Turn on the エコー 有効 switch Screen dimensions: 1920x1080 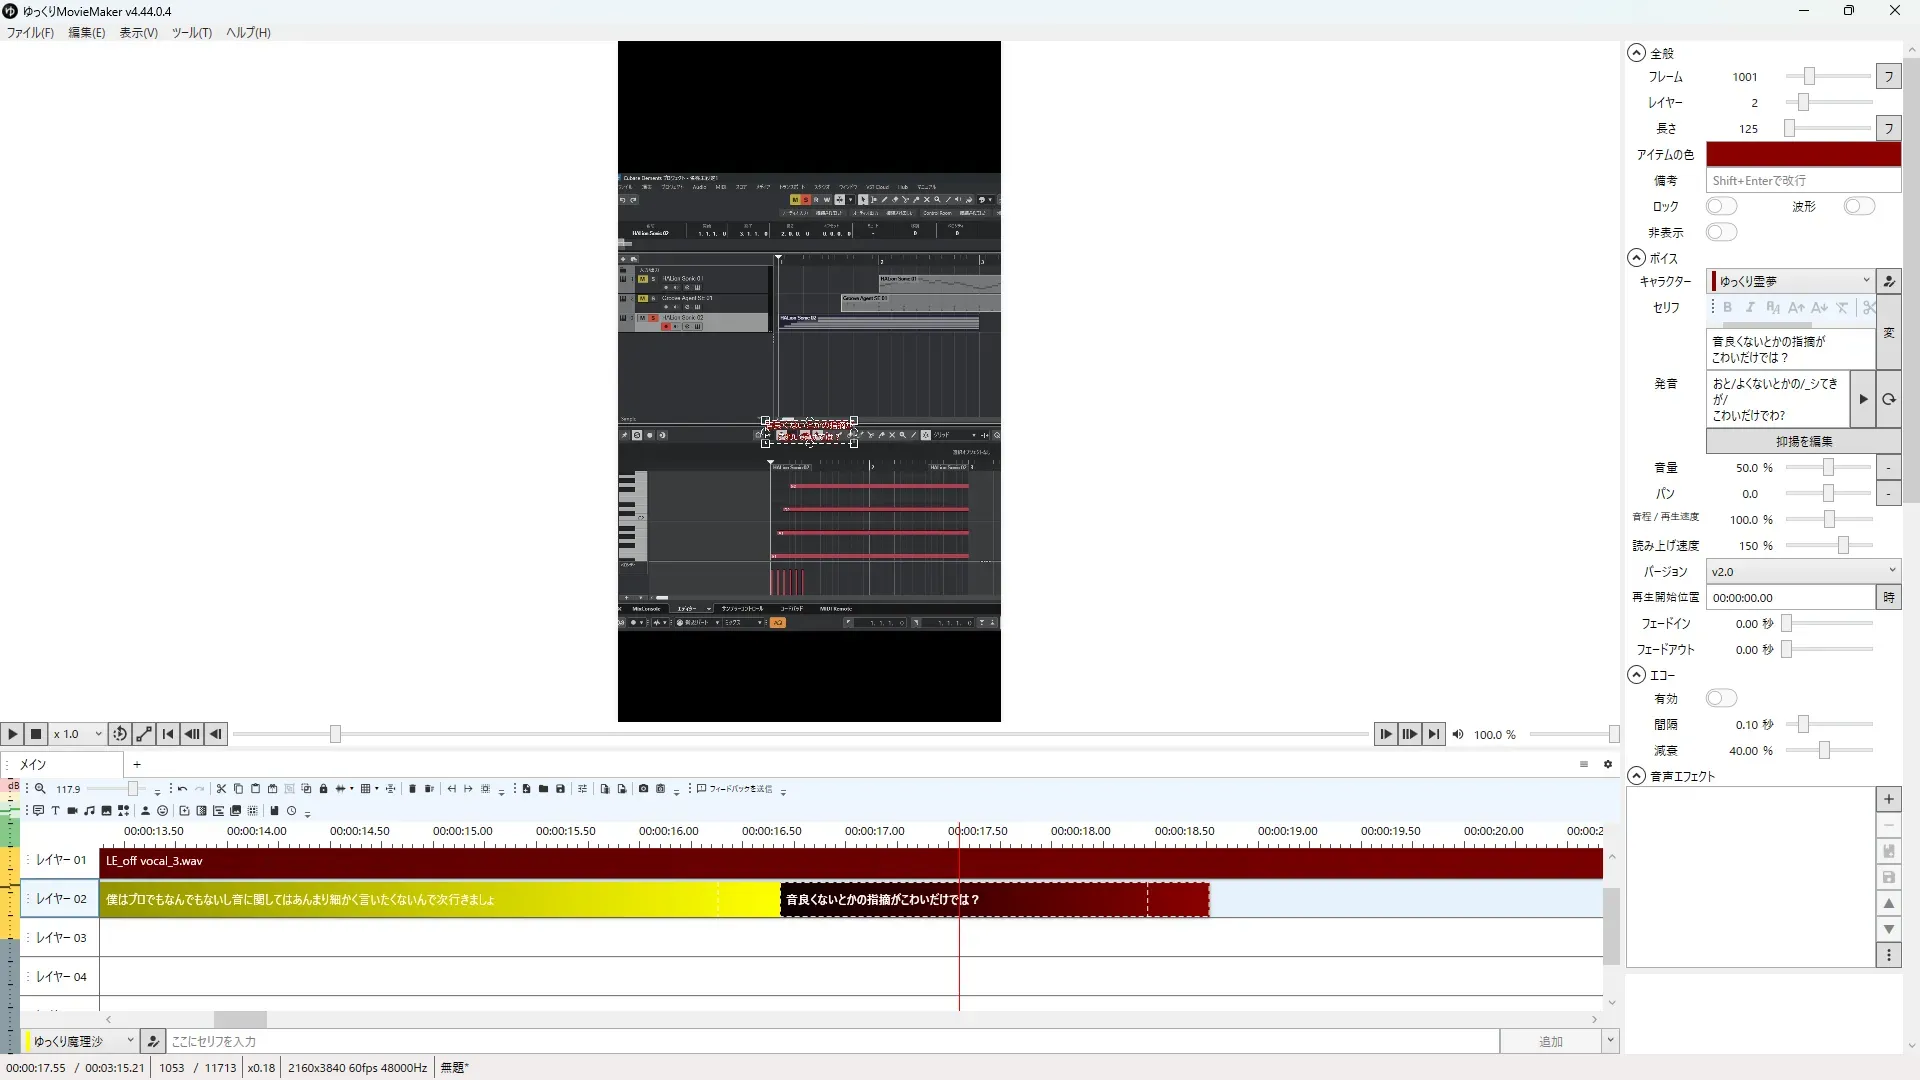(1721, 698)
